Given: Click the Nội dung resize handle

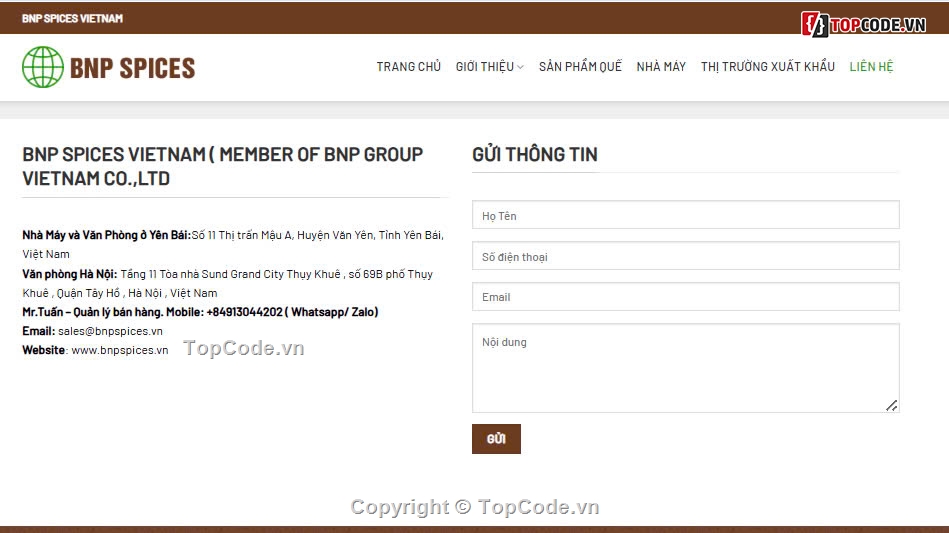Looking at the screenshot, I should [x=892, y=405].
